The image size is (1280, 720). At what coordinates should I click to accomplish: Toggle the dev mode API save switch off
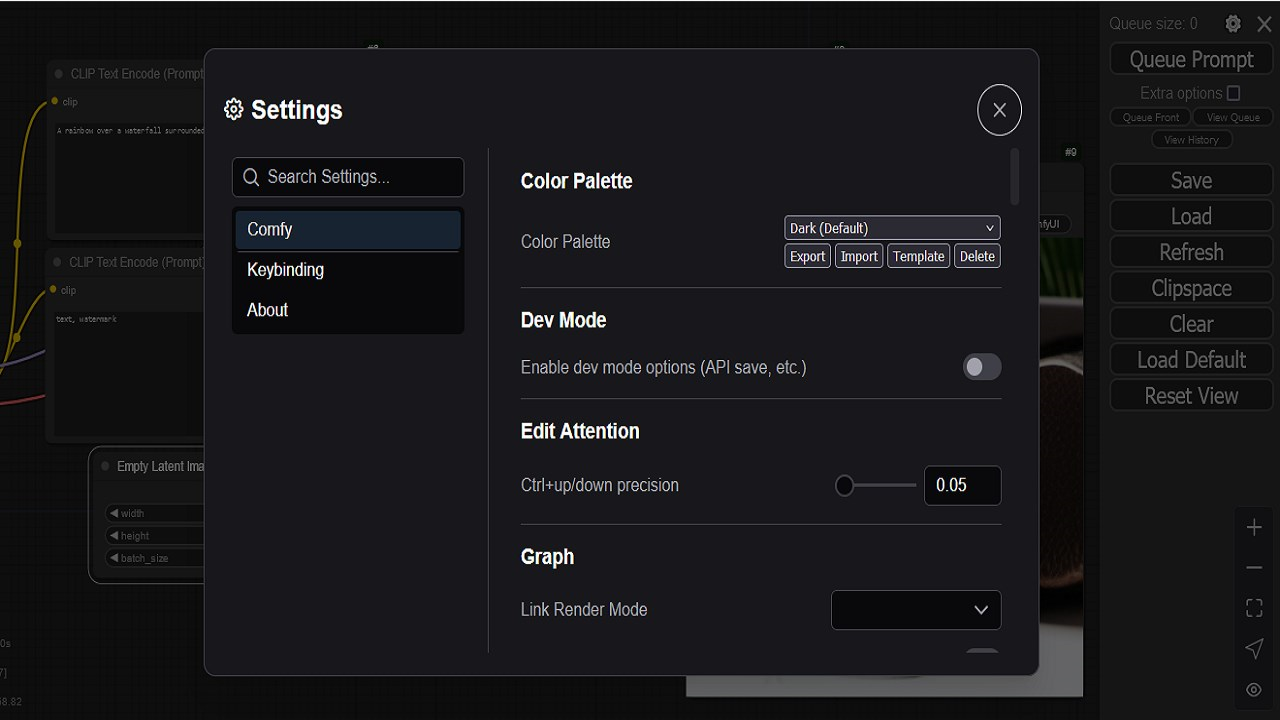click(981, 367)
